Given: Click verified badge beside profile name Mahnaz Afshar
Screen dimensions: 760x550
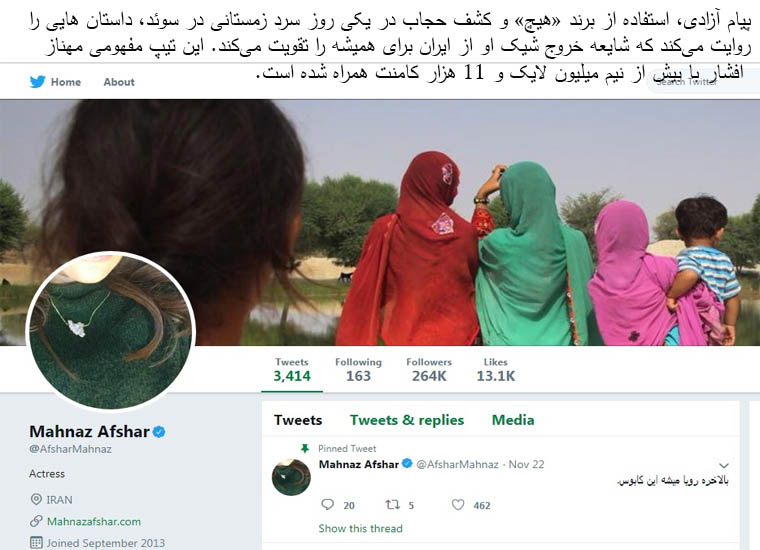Looking at the screenshot, I should [159, 431].
